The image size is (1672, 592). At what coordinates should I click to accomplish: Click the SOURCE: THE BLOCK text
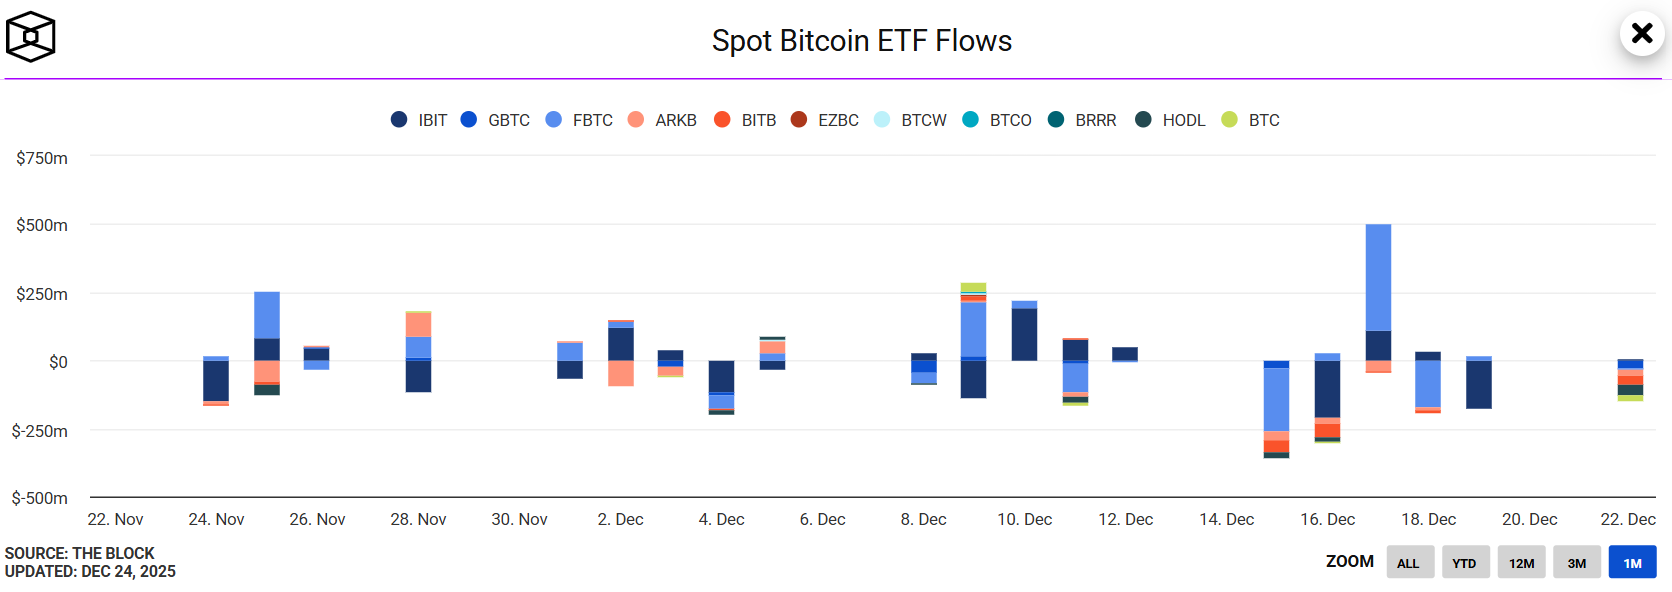[77, 553]
